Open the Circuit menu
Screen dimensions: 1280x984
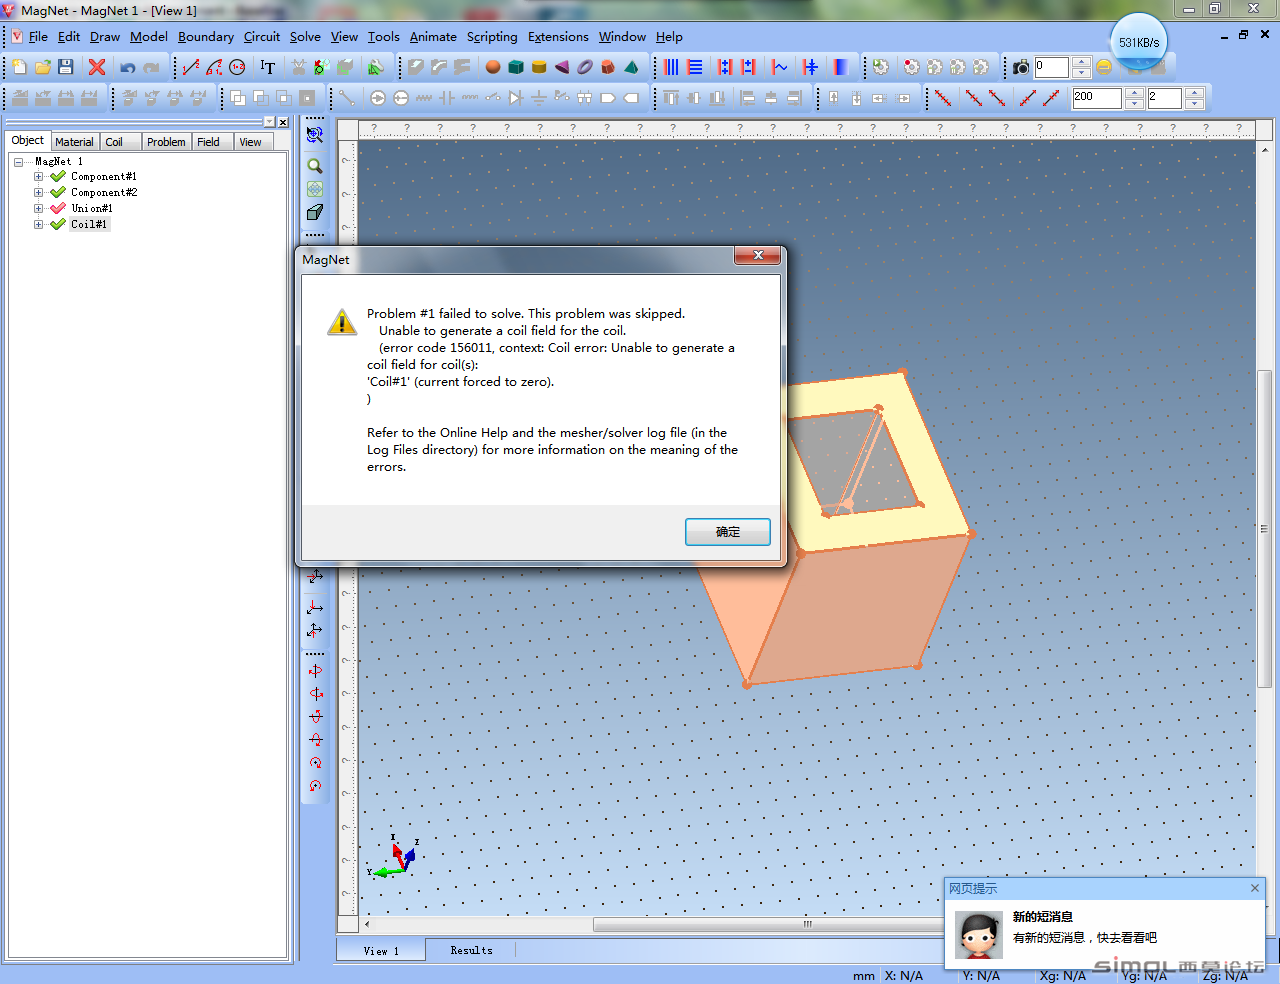pyautogui.click(x=262, y=37)
